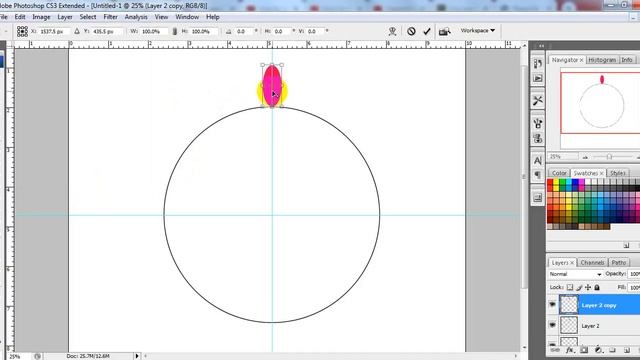
Task: Cancel the transform with the circle-slash icon
Action: [x=411, y=31]
